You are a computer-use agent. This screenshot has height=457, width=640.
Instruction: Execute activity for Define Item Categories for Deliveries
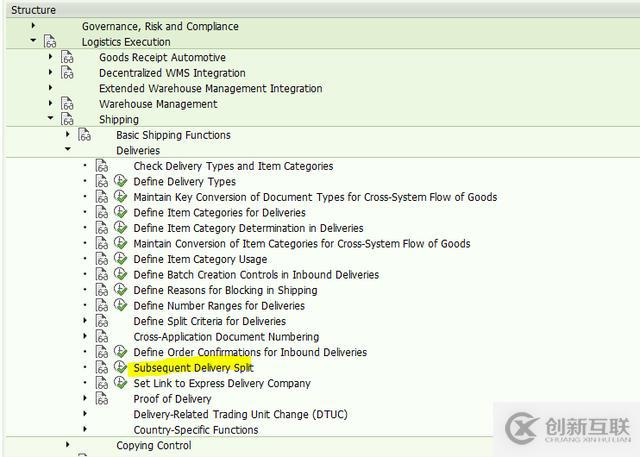coord(120,211)
